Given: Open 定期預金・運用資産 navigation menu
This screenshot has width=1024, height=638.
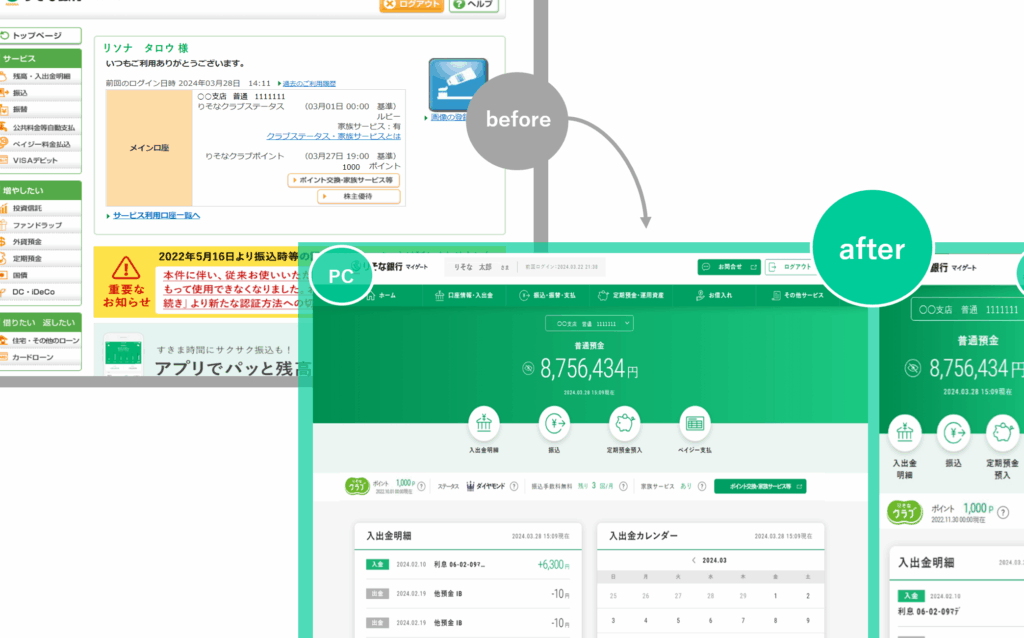Looking at the screenshot, I should point(631,295).
